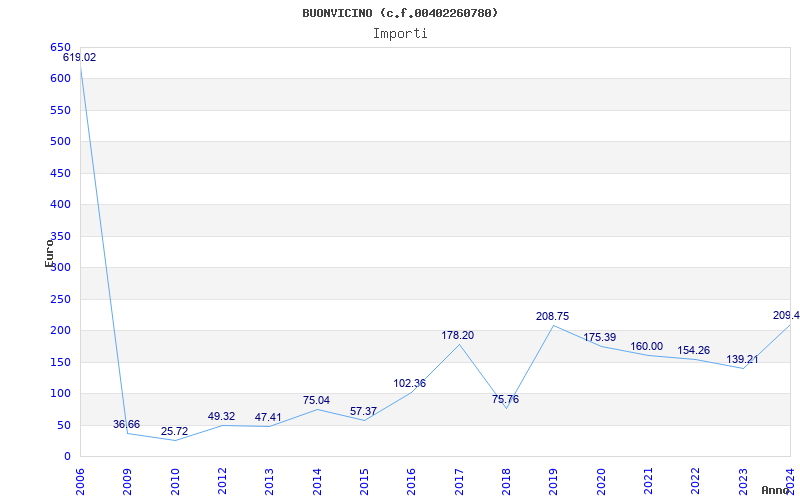Select the 250 y-axis tick label
Viewport: 800px width, 500px height.
60,299
